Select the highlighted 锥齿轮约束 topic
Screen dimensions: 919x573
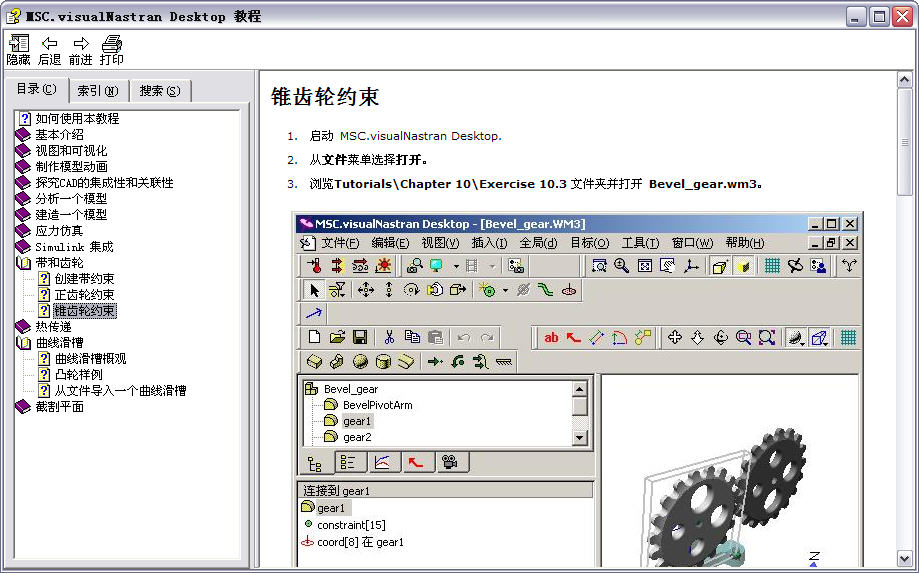85,311
